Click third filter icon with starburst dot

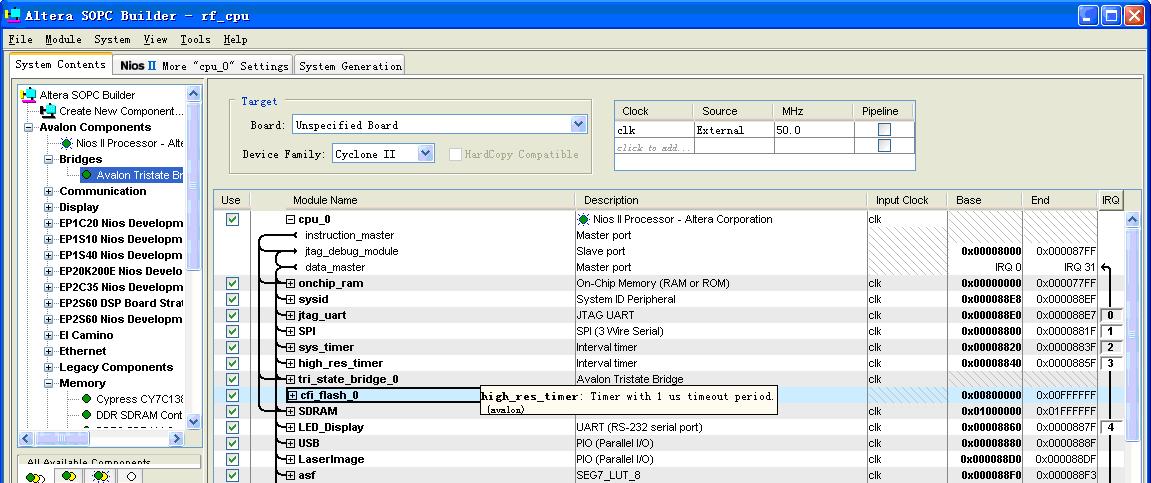tap(101, 476)
